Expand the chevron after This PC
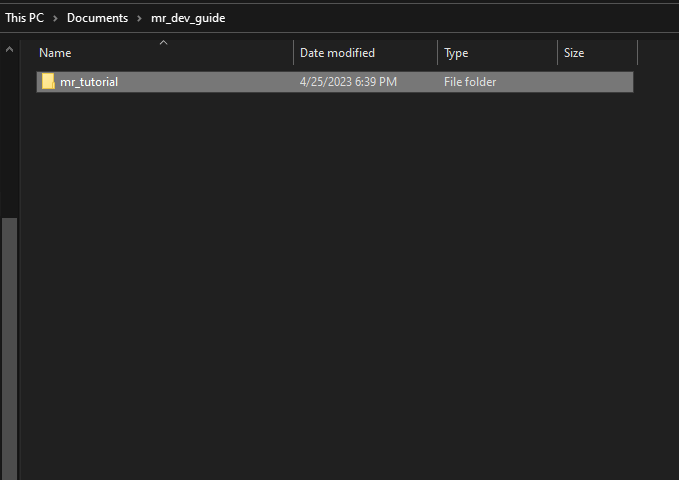This screenshot has width=679, height=480. click(55, 18)
